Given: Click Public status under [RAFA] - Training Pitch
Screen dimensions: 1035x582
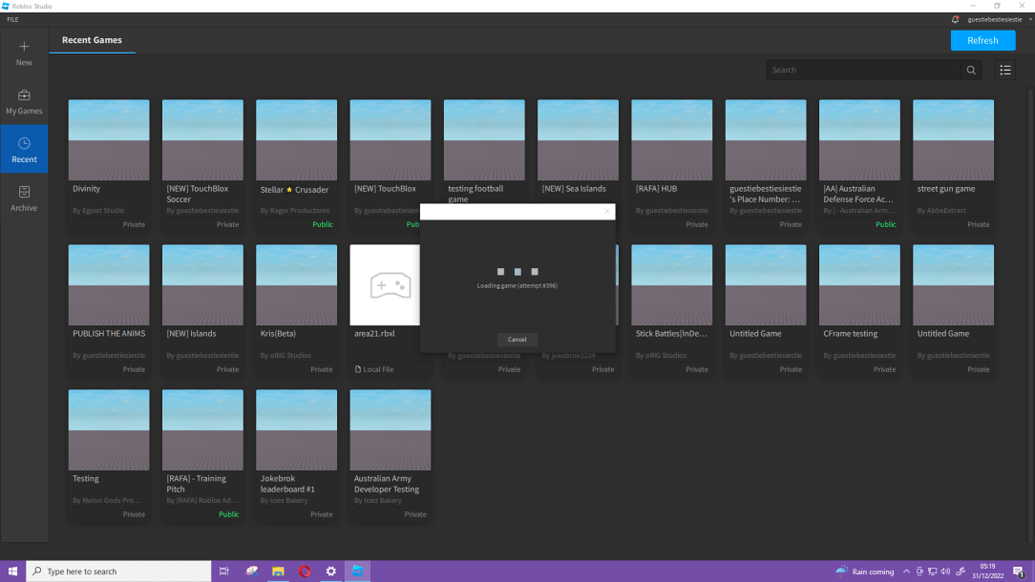Looking at the screenshot, I should [x=229, y=515].
